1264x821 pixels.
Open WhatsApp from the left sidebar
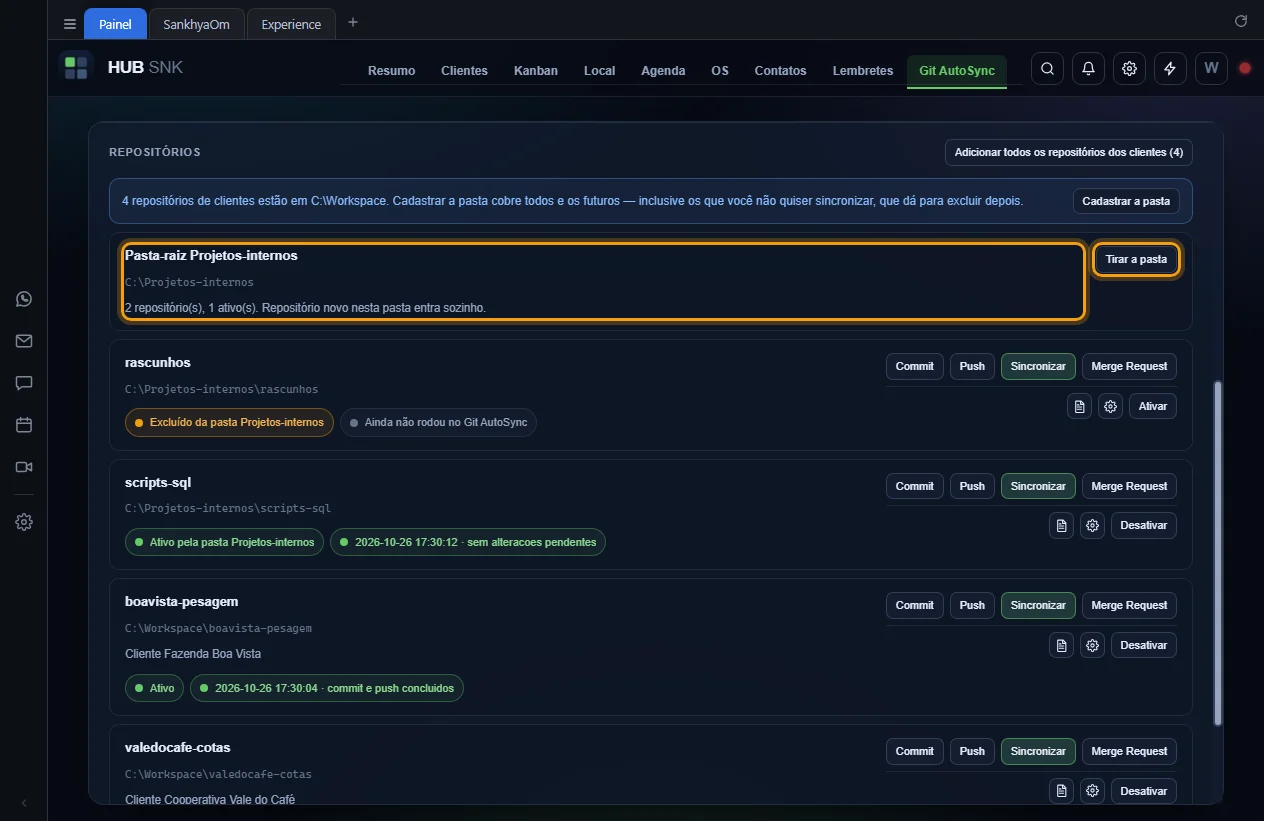[24, 299]
